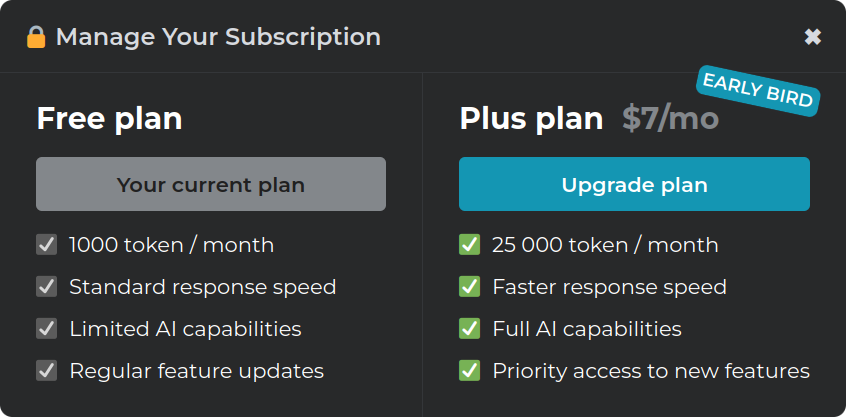Close the subscription dialog with X

(813, 37)
